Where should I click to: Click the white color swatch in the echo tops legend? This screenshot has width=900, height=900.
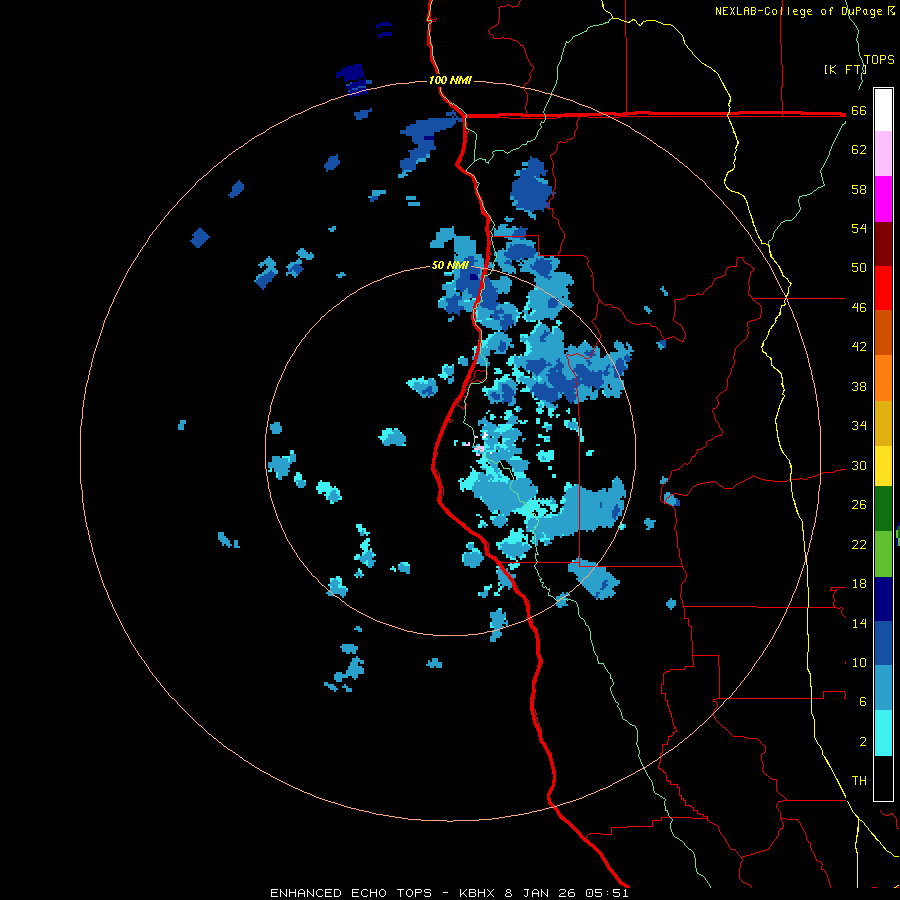point(883,110)
